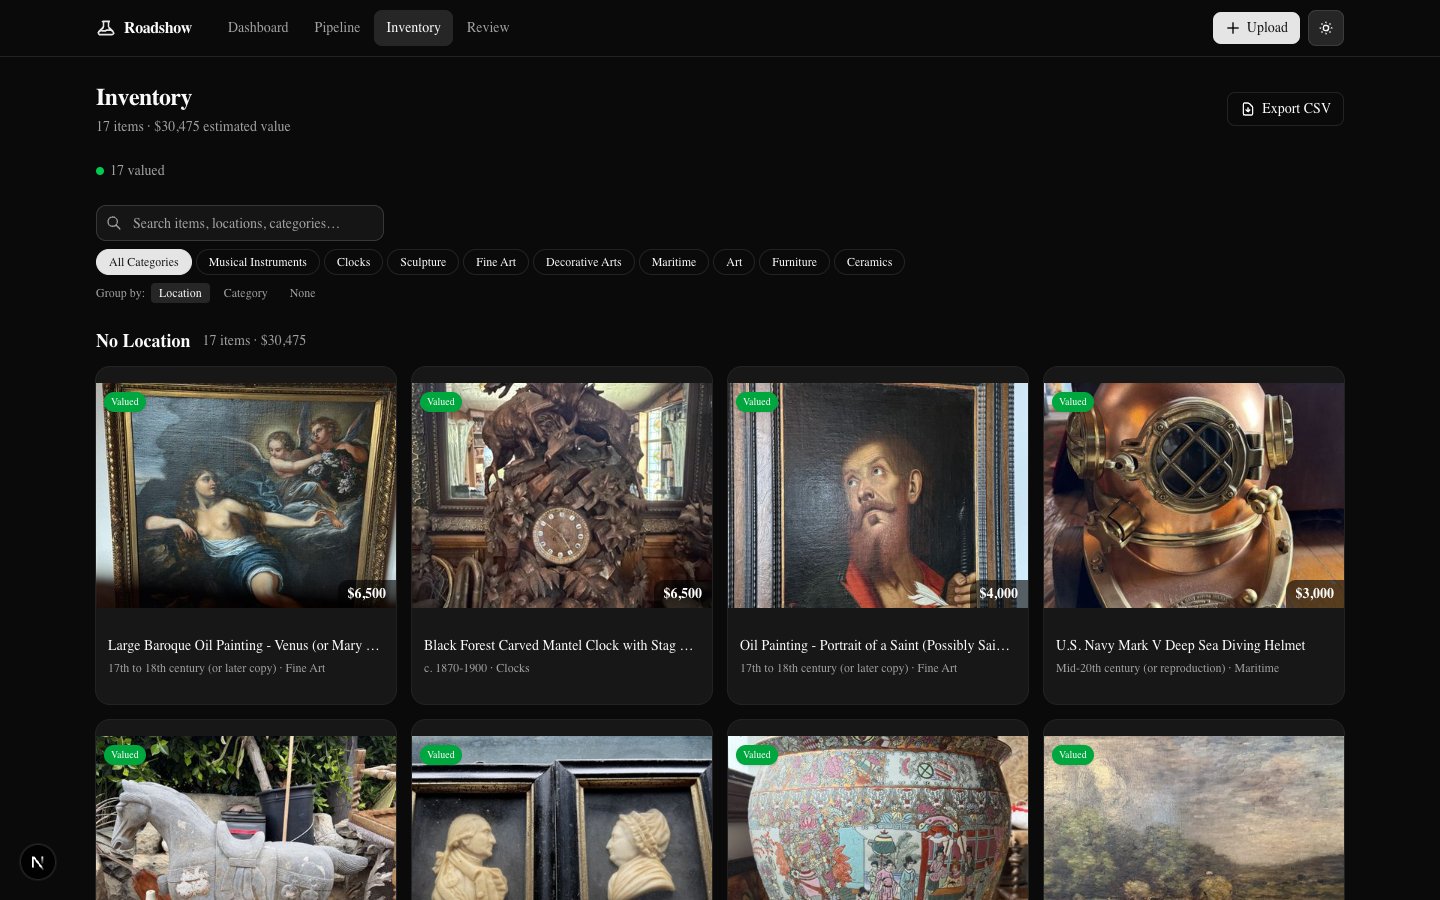Click 'Mid-20th century (or reproduction) · Maritime' text
Viewport: 1440px width, 900px height.
[1167, 668]
